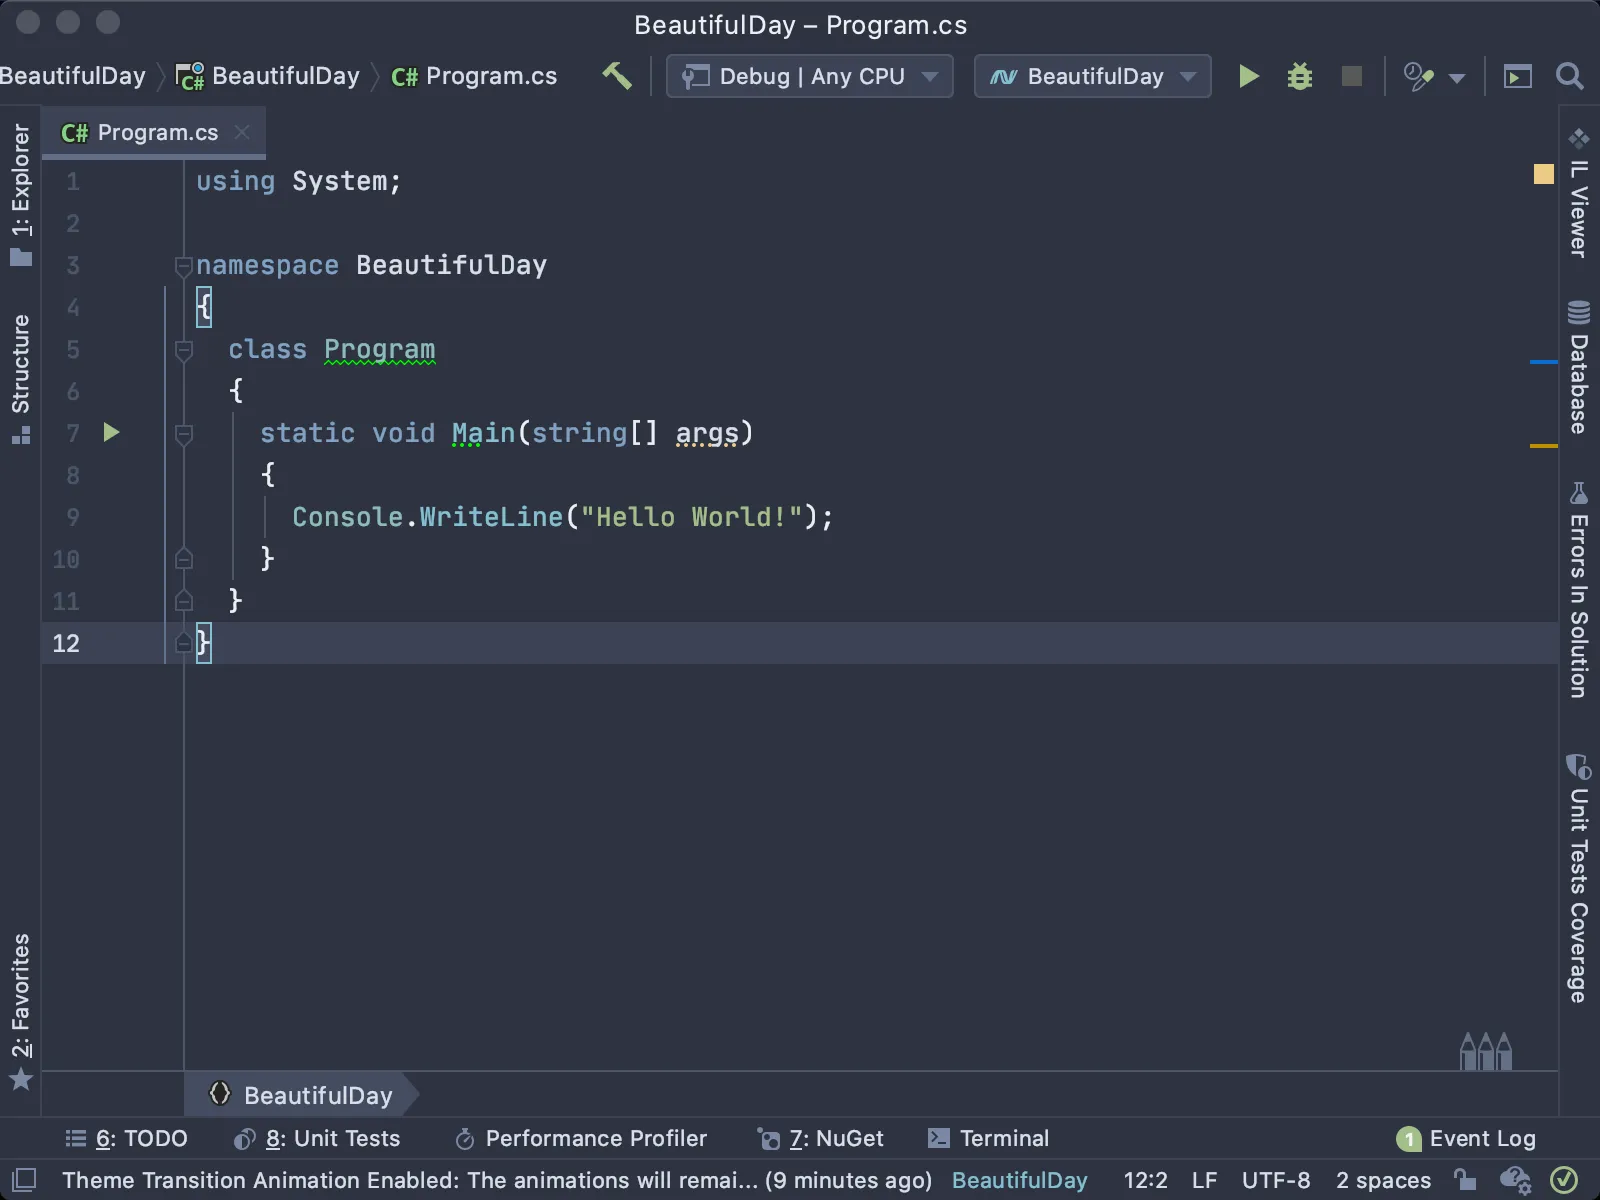The height and width of the screenshot is (1200, 1600).
Task: Click the solution-wide analysis checkmark icon
Action: click(1564, 1180)
